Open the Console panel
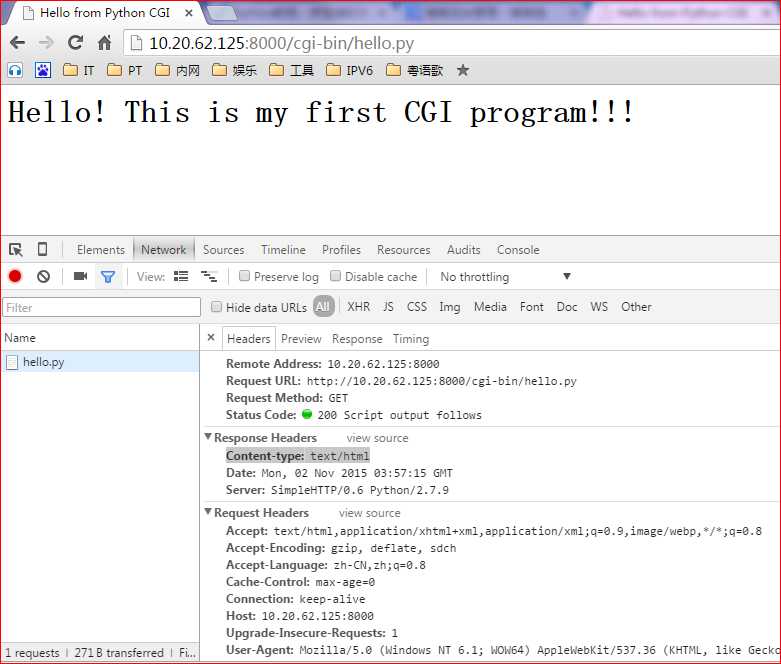The height and width of the screenshot is (664, 781). (x=518, y=250)
